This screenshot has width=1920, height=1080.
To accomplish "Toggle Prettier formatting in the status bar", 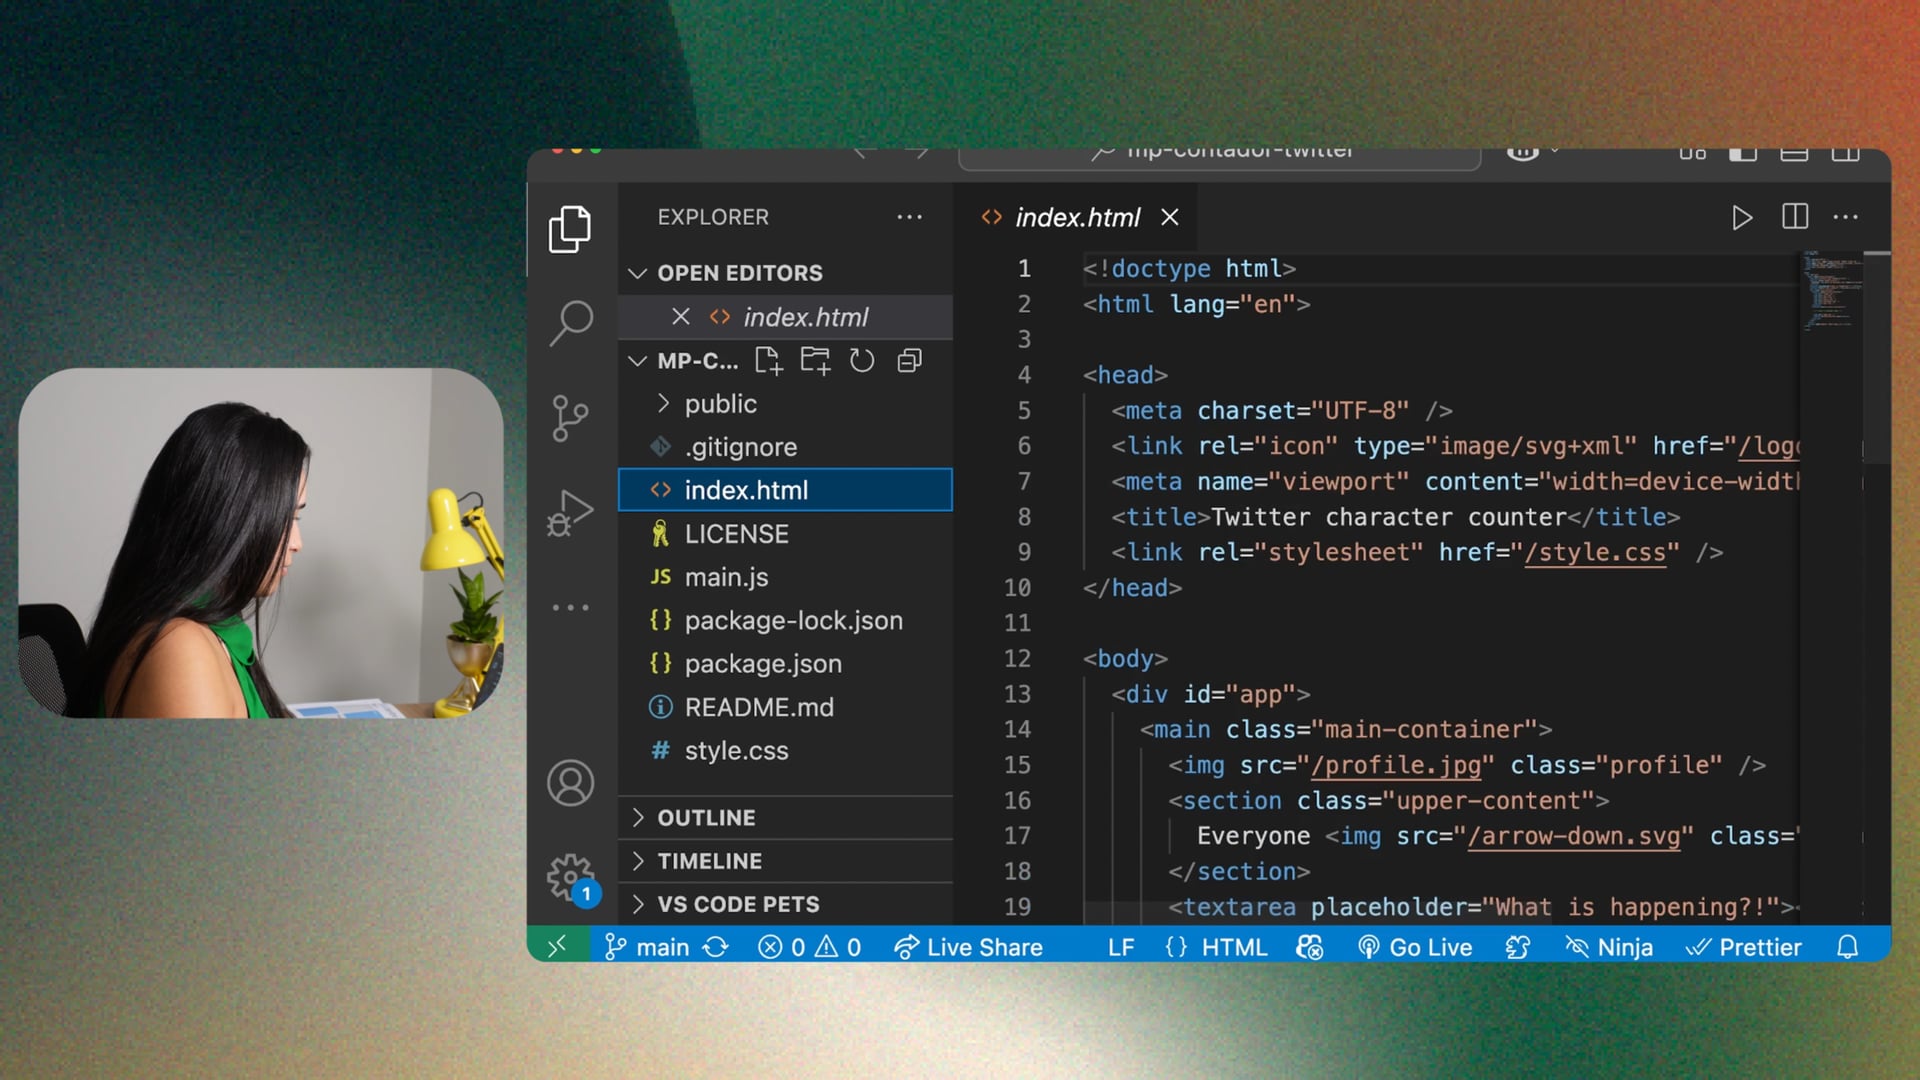I will pyautogui.click(x=1744, y=947).
